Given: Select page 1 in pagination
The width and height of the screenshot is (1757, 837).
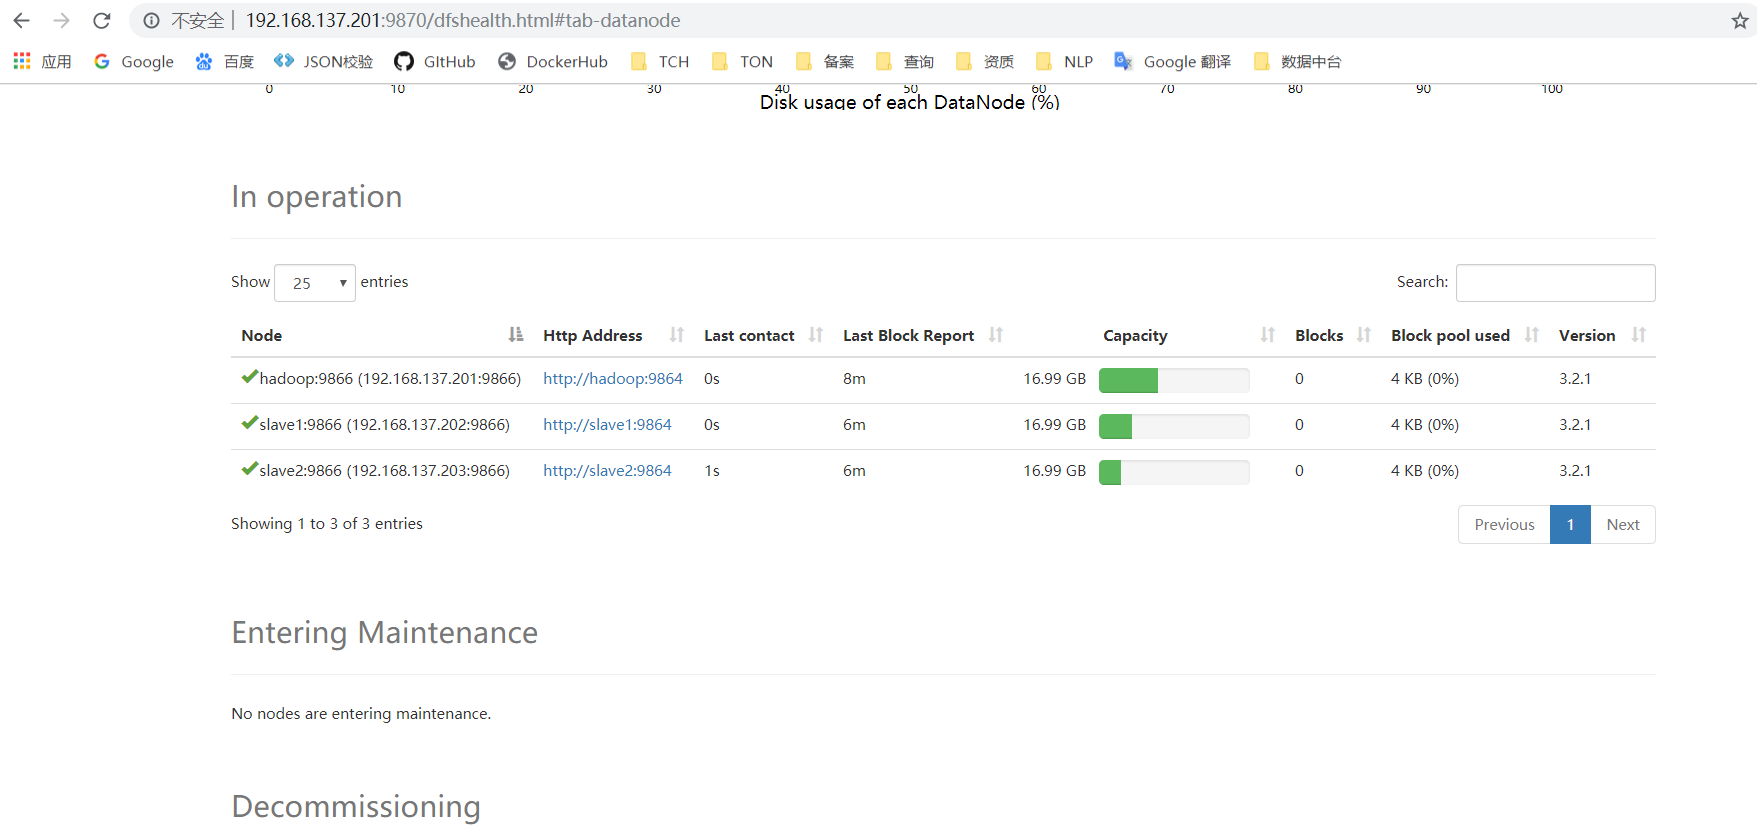Looking at the screenshot, I should [x=1570, y=525].
